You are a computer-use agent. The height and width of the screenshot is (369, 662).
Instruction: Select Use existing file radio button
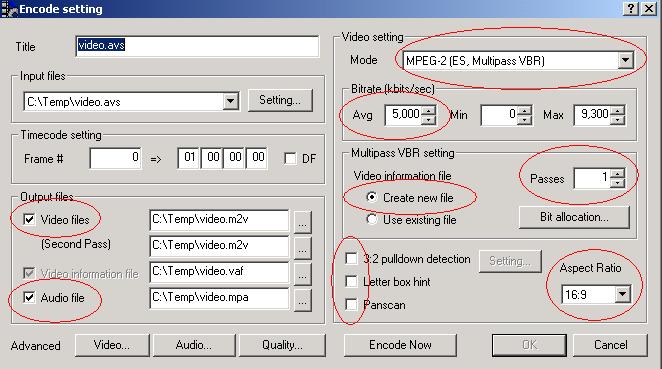(372, 219)
